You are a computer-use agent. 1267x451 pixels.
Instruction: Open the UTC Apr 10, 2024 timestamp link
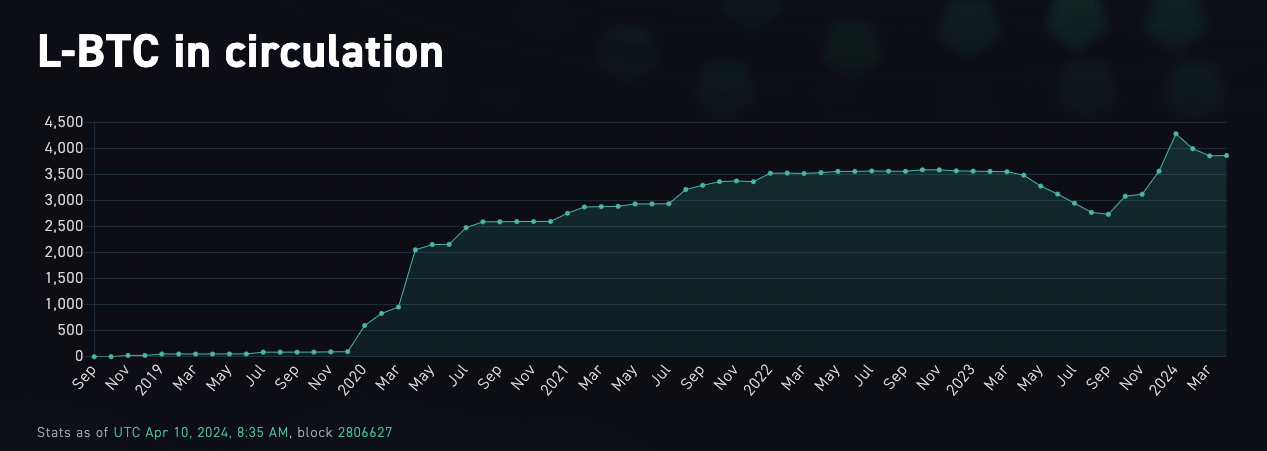[x=201, y=433]
